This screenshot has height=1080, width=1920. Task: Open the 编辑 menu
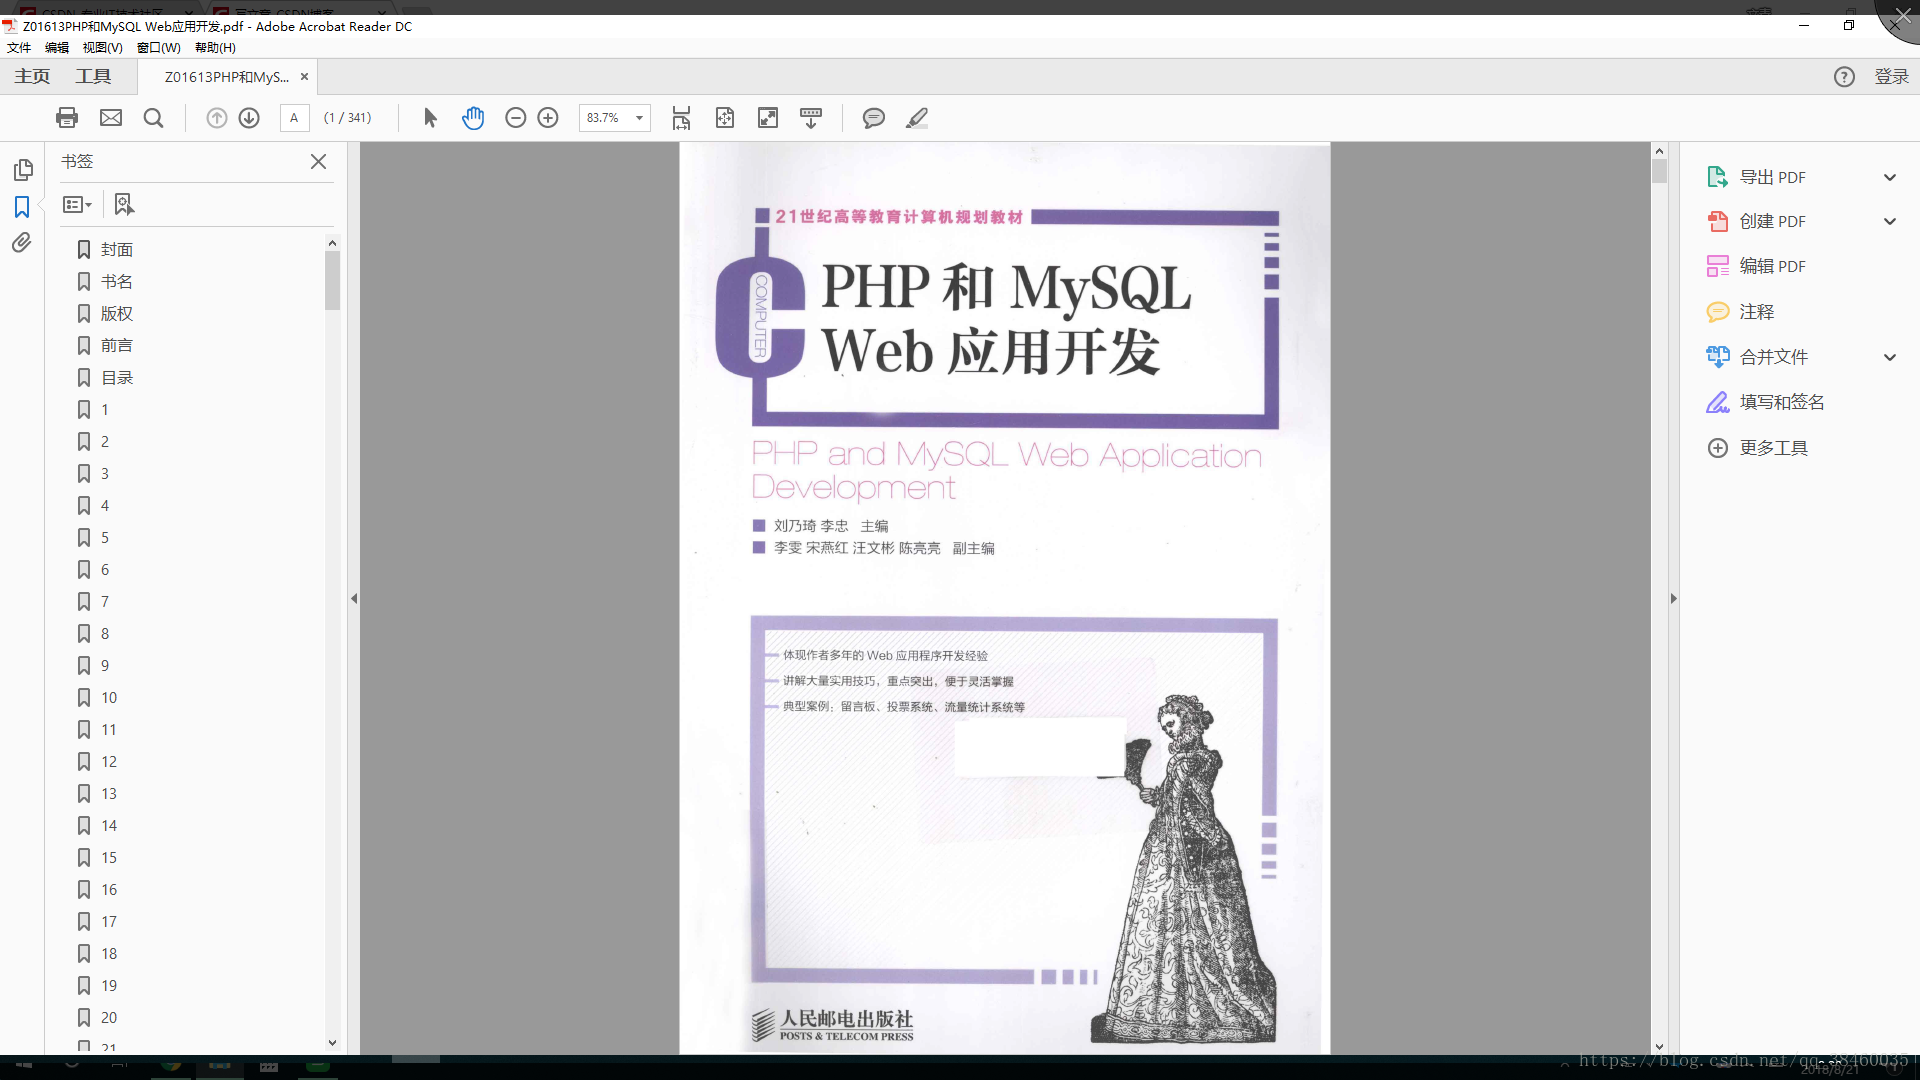(57, 48)
